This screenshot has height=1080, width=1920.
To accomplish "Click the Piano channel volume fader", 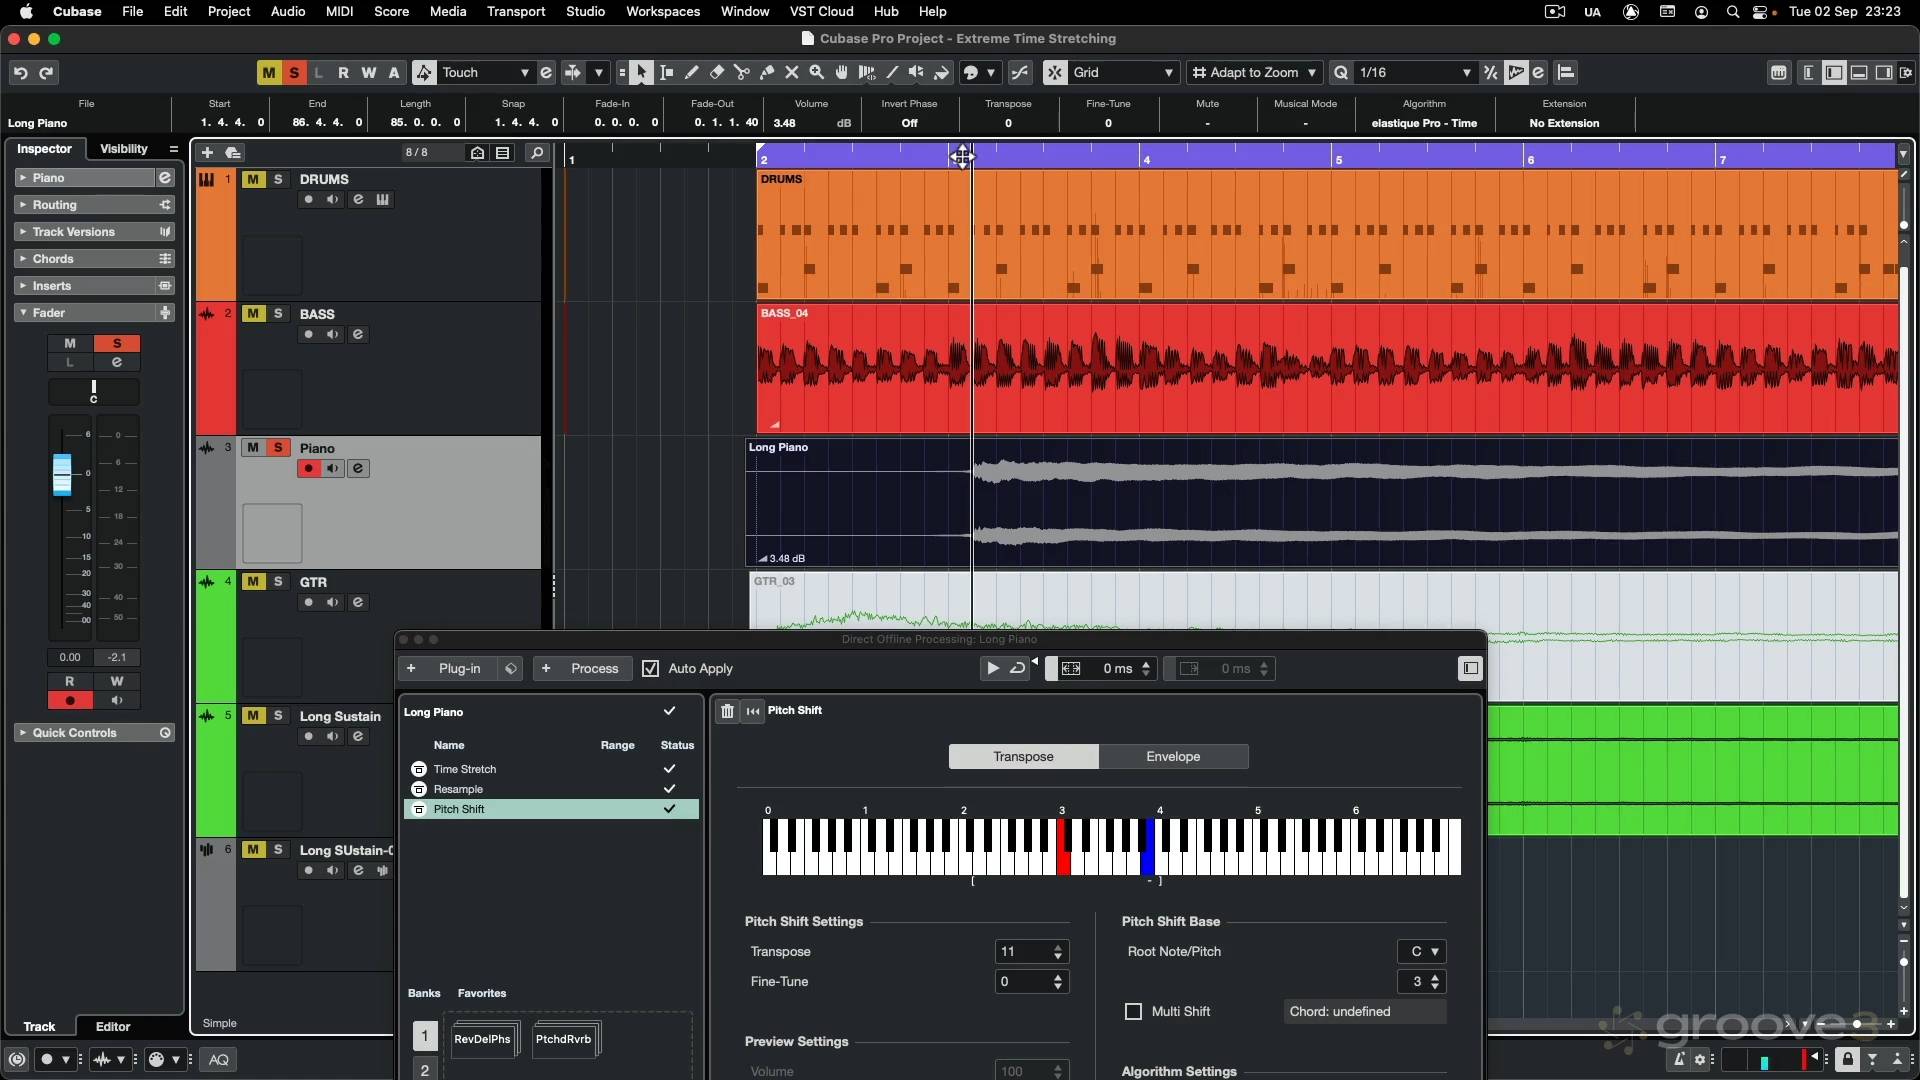I will pyautogui.click(x=62, y=476).
